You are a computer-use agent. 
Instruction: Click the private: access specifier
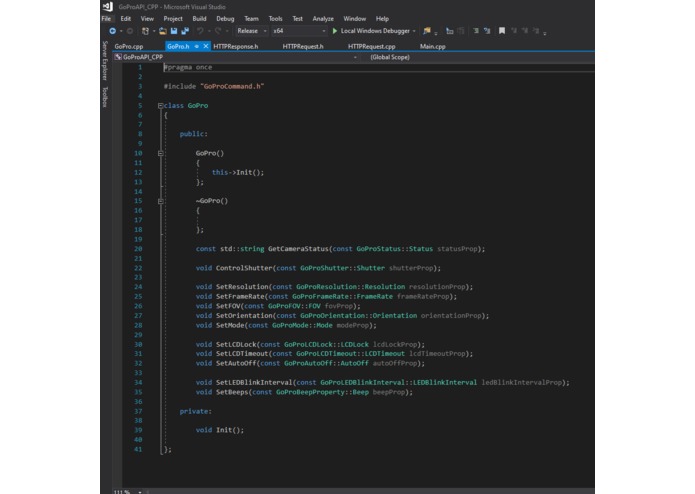(195, 412)
